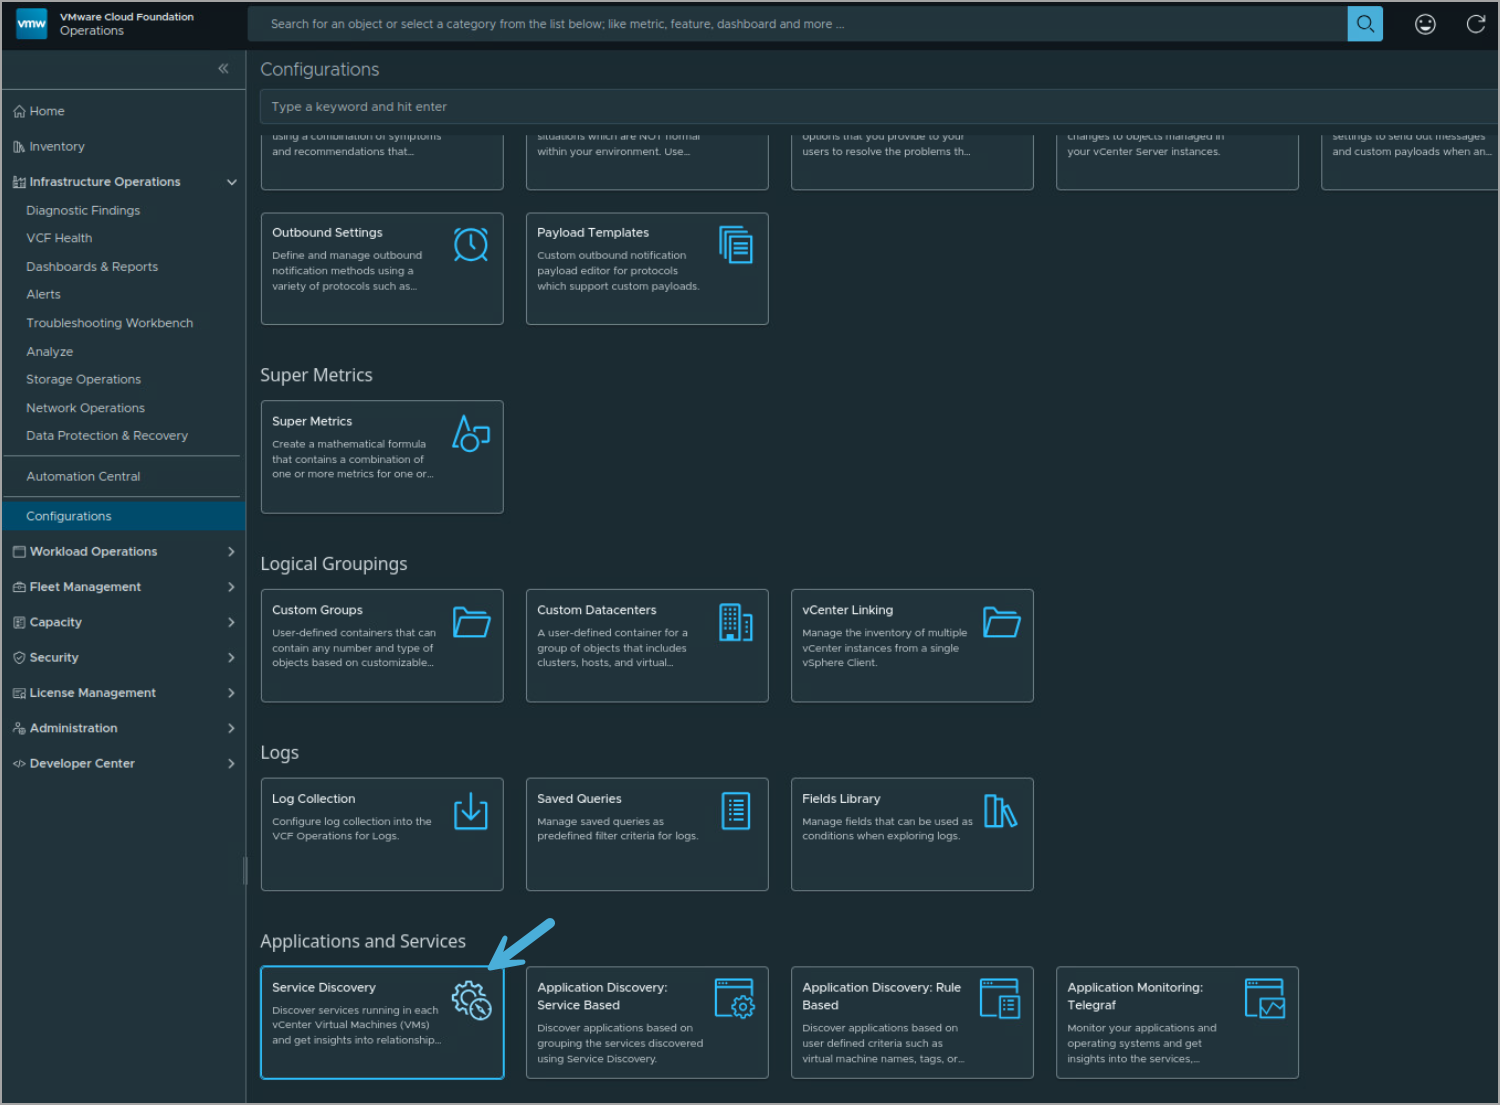Open the smiley feedback icon
1500x1105 pixels.
[1425, 24]
